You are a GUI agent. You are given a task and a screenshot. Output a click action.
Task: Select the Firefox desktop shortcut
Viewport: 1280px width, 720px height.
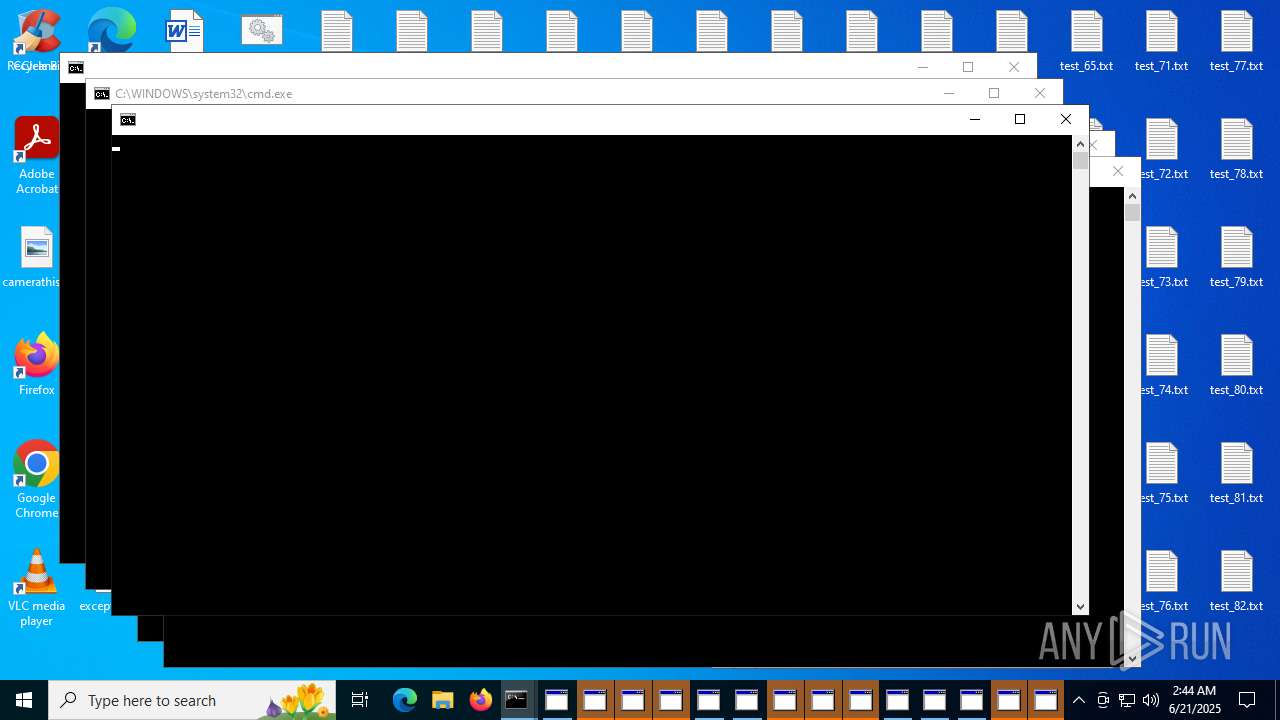click(x=37, y=365)
